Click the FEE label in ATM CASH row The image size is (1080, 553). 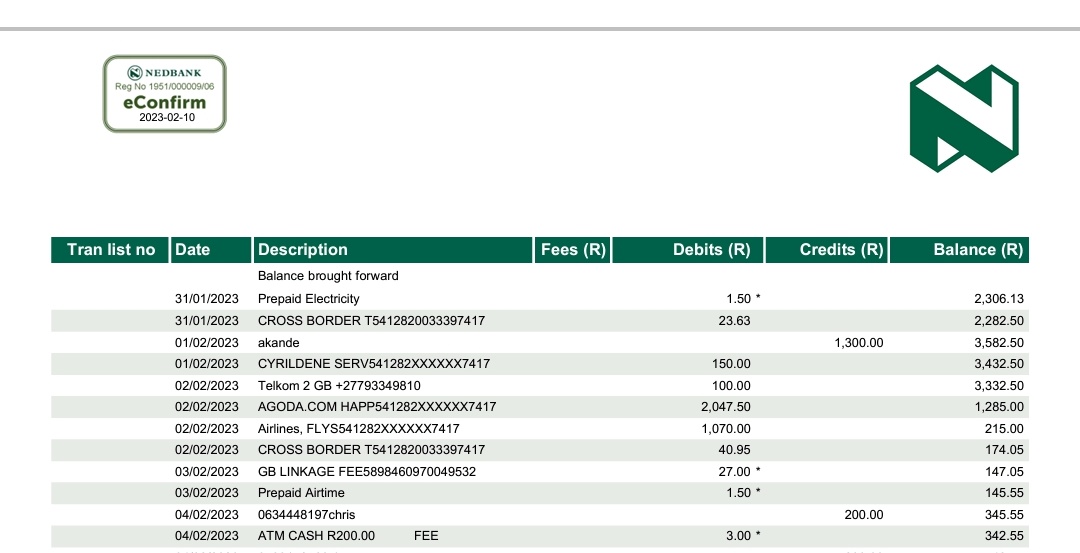pos(426,536)
